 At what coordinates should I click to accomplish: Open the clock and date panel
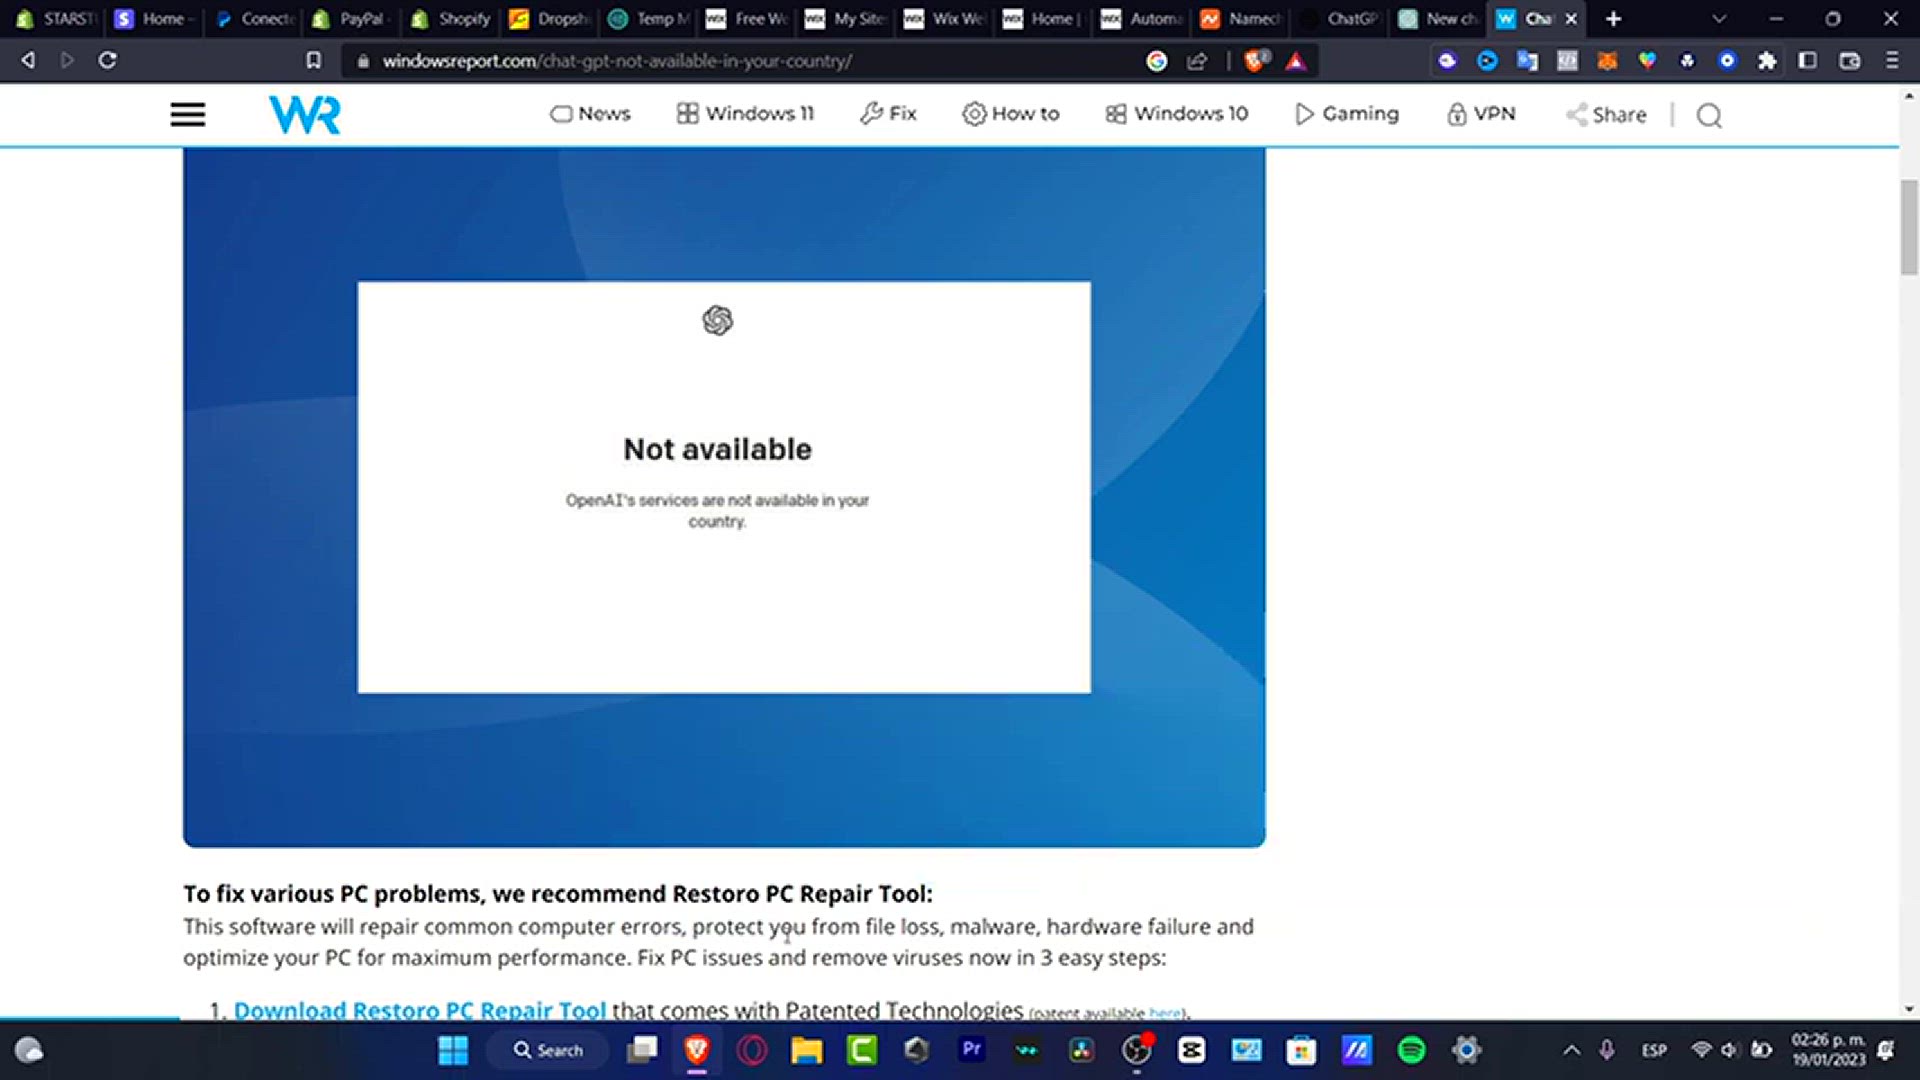1828,1050
